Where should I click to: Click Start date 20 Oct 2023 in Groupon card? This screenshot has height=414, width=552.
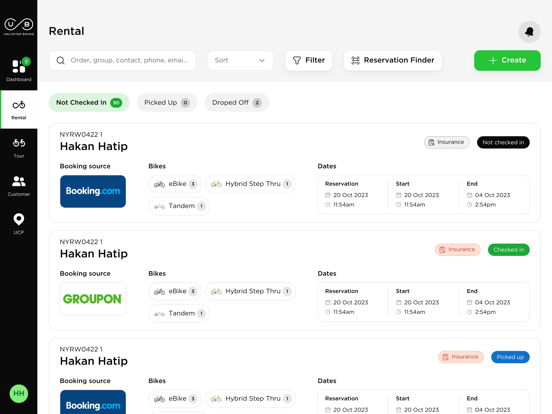[421, 302]
